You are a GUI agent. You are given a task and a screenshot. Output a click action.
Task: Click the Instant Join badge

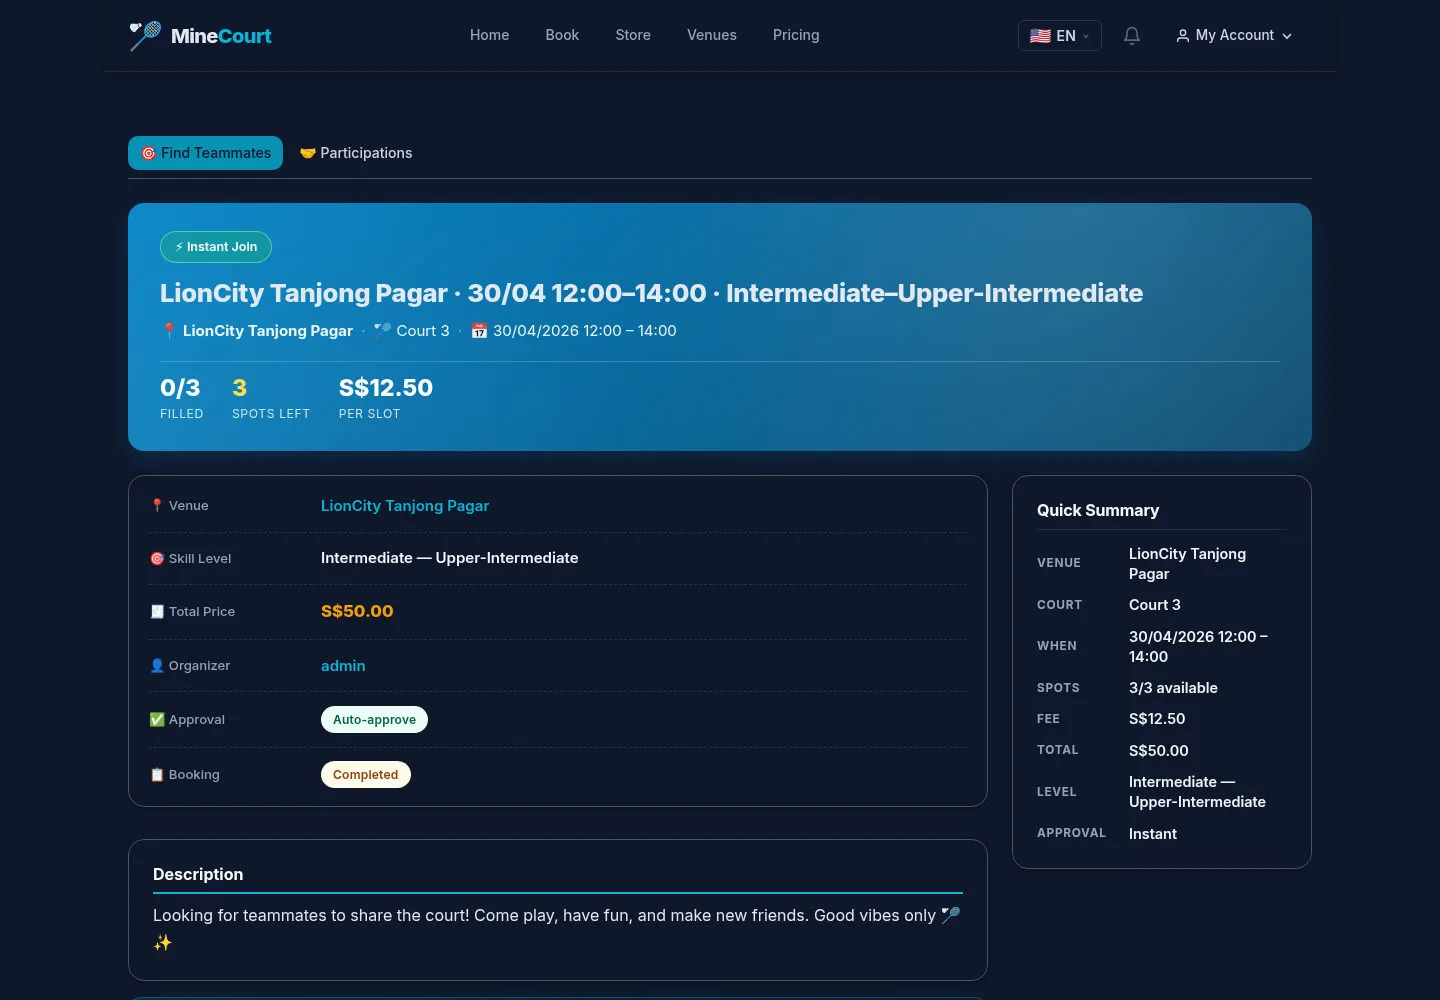(x=216, y=247)
